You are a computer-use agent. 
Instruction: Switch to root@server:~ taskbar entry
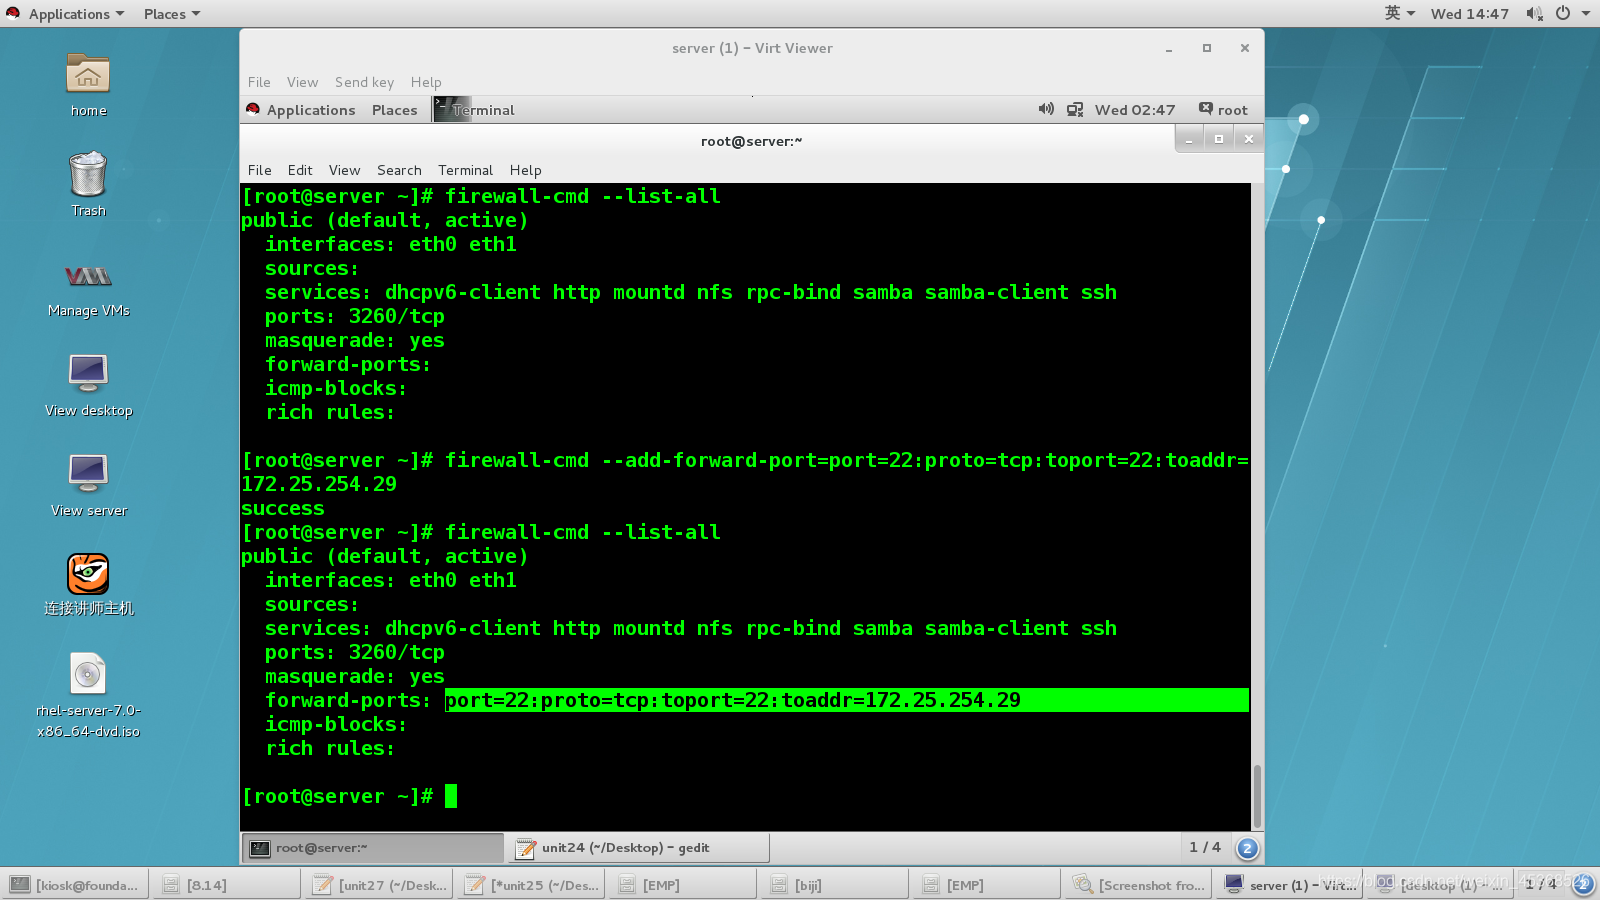(x=373, y=848)
